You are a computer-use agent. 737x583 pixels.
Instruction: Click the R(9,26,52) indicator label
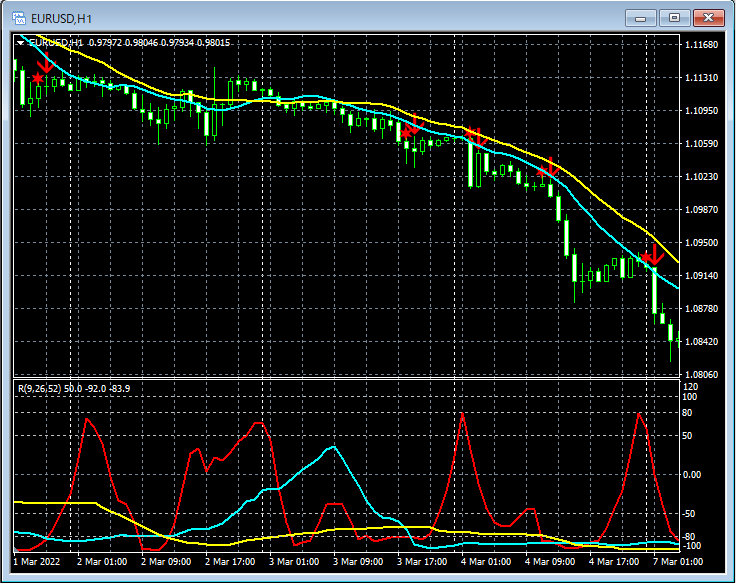[x=39, y=388]
